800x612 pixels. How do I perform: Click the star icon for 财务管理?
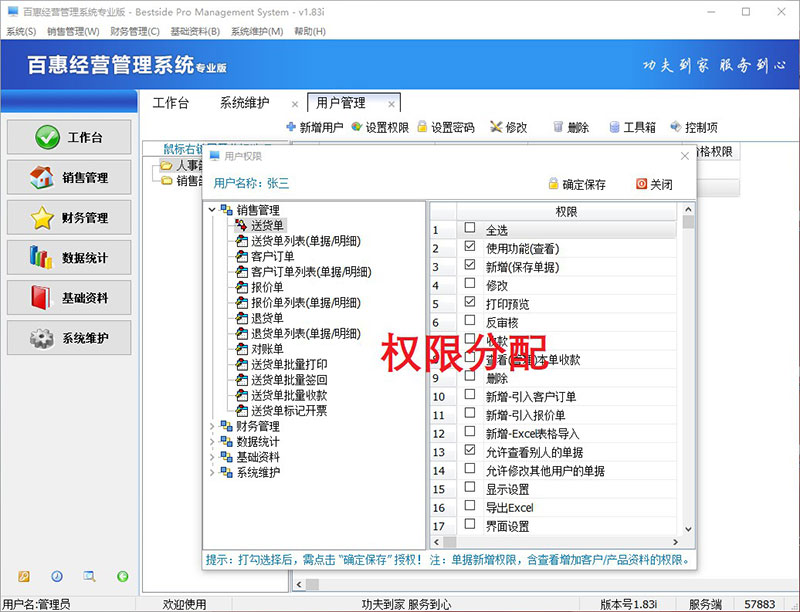coord(42,218)
